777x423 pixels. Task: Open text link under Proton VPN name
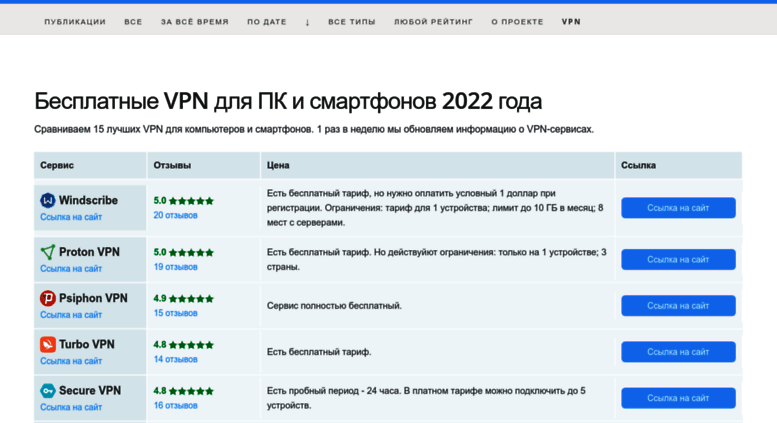click(x=71, y=268)
